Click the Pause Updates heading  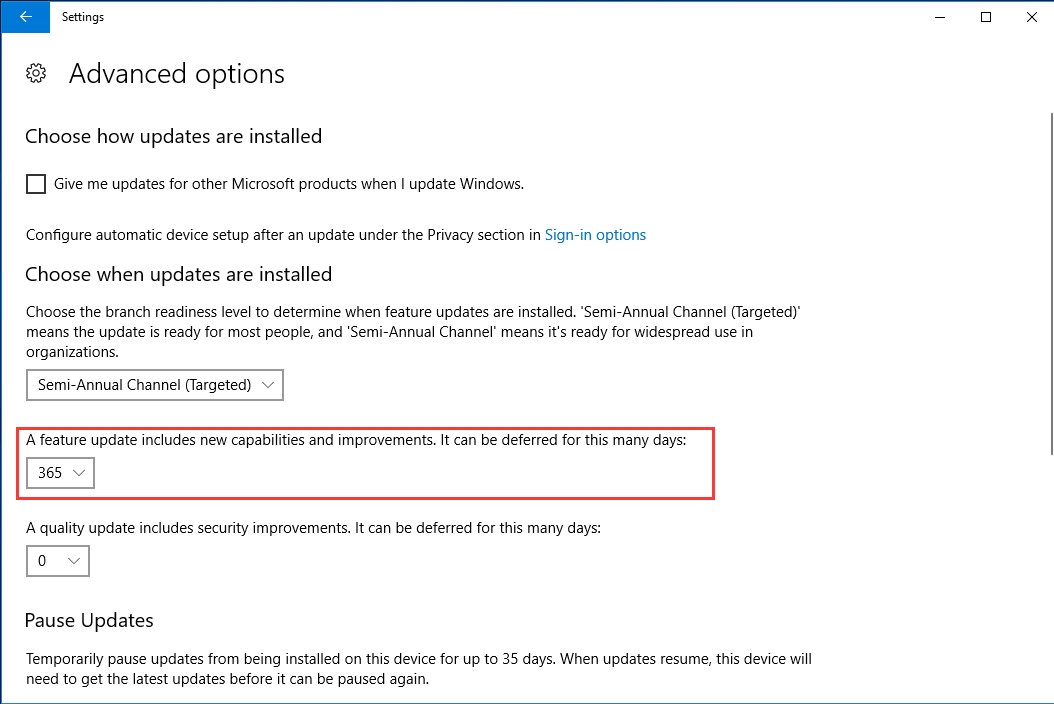pyautogui.click(x=89, y=621)
